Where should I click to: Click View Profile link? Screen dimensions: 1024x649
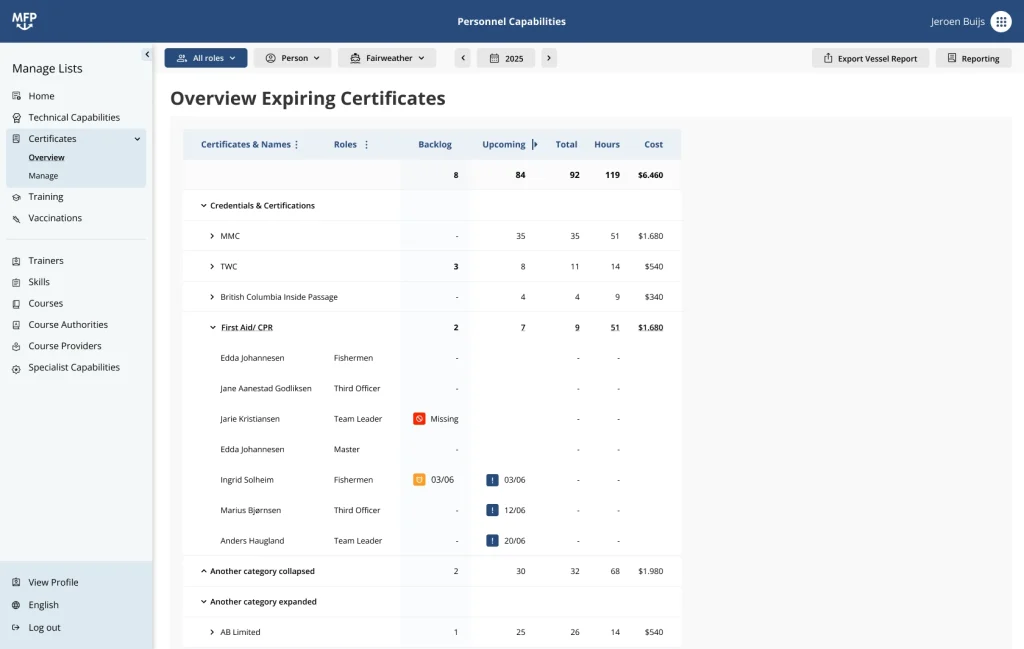tap(53, 582)
